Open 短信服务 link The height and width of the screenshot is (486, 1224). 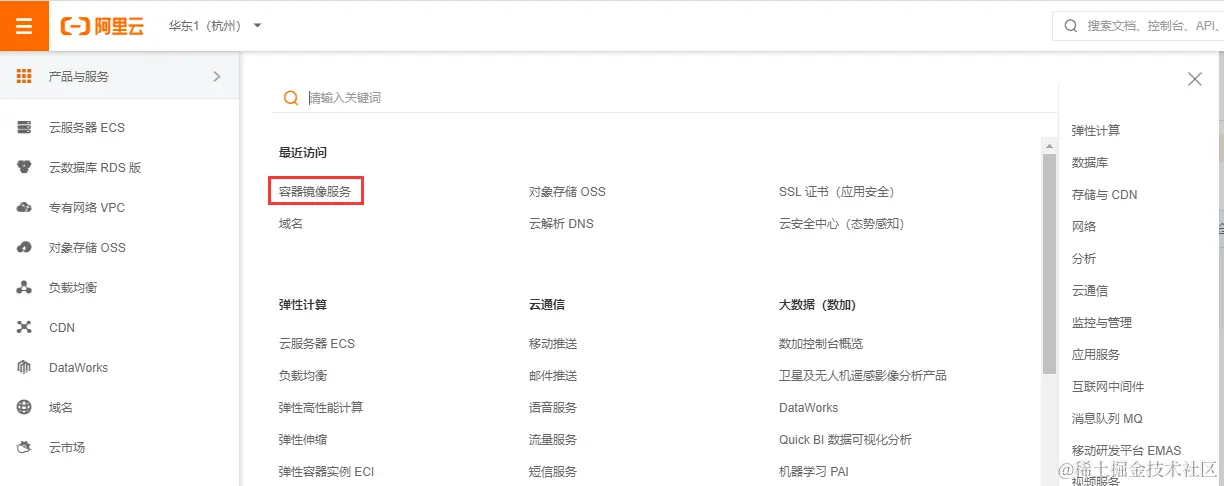pyautogui.click(x=553, y=471)
